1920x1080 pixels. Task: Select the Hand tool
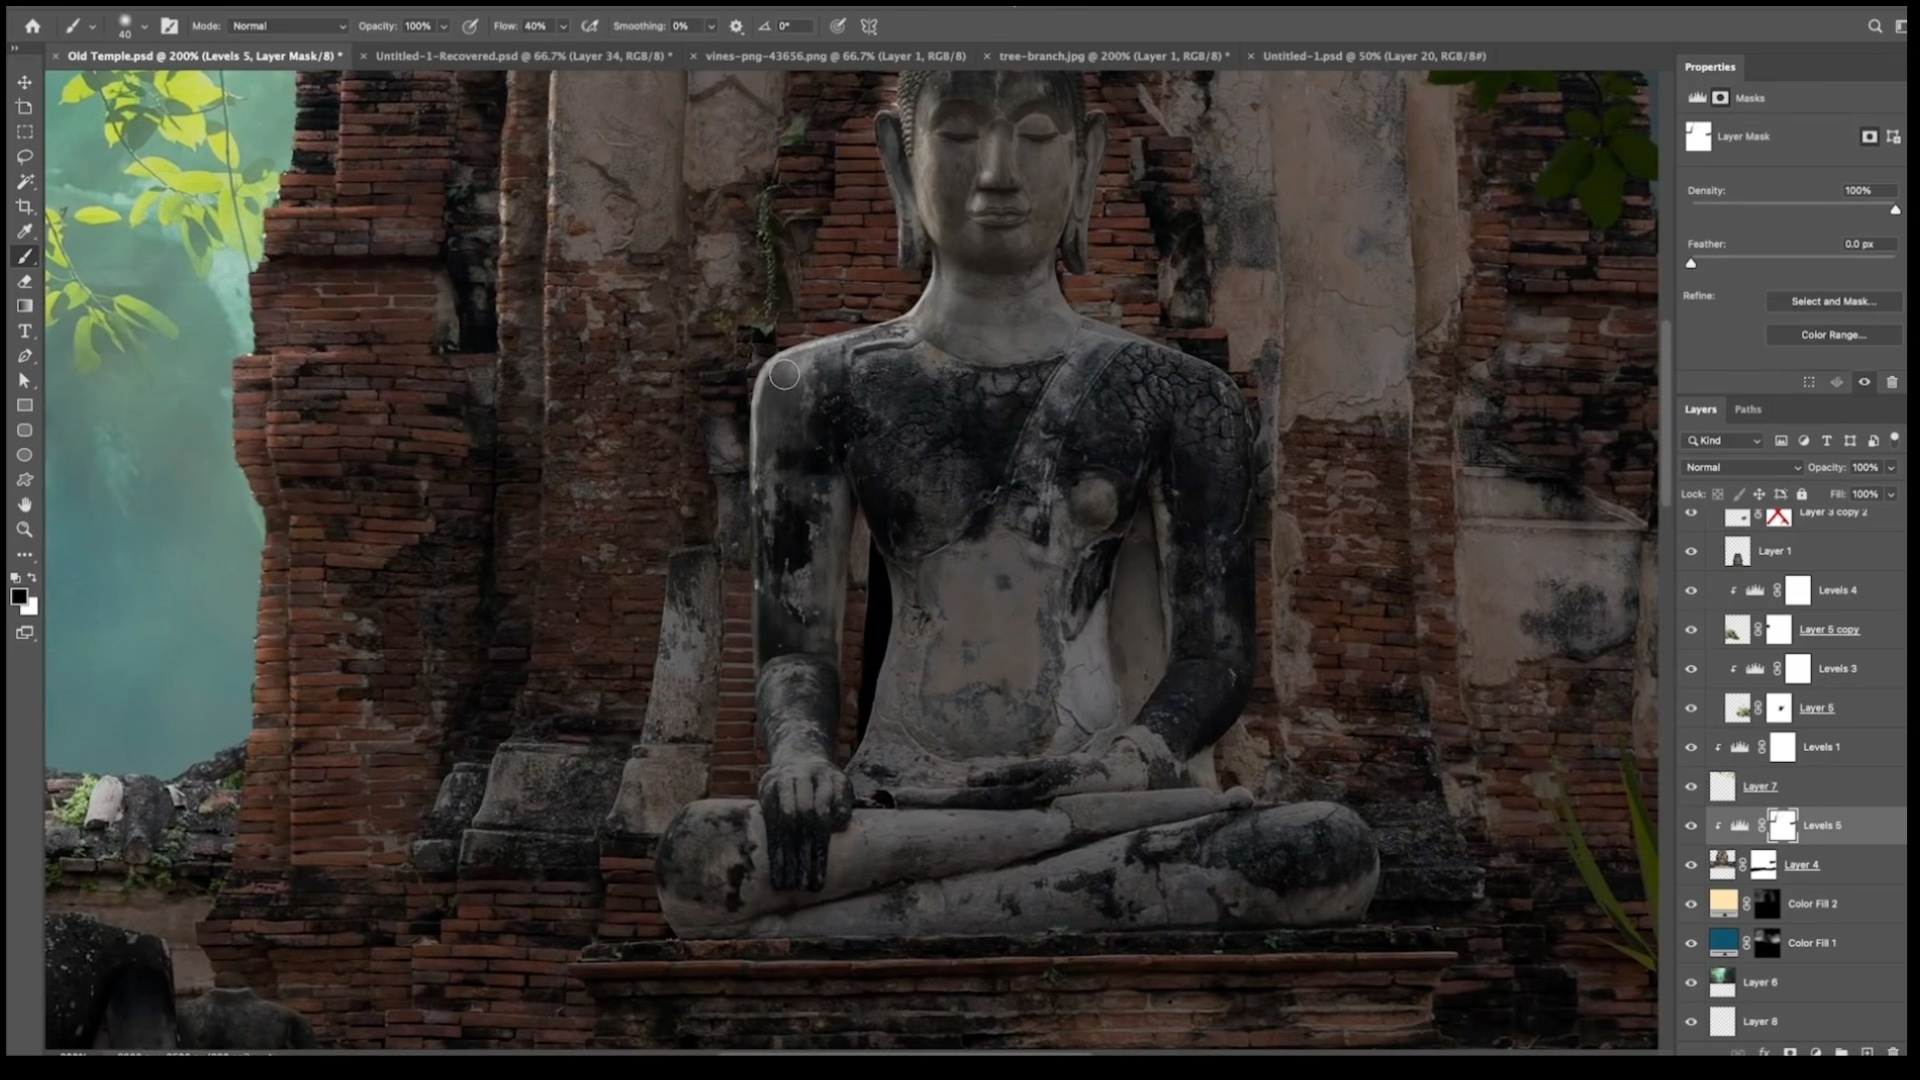(x=25, y=505)
